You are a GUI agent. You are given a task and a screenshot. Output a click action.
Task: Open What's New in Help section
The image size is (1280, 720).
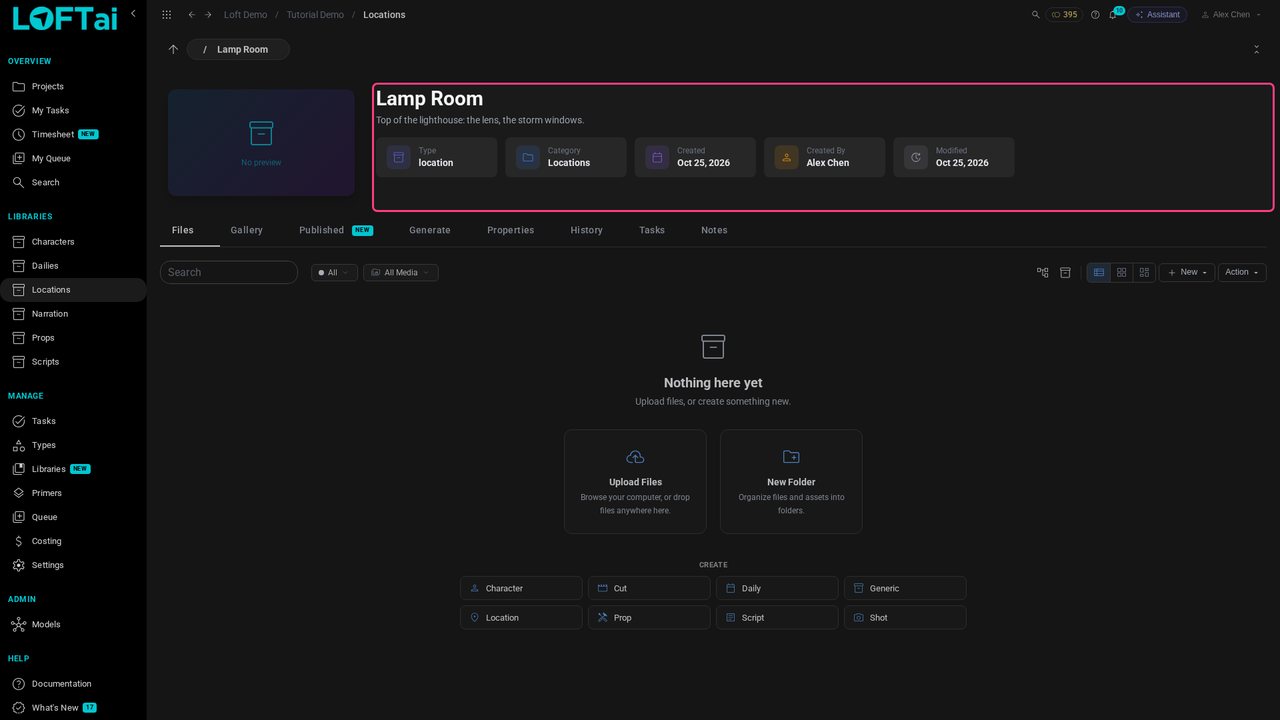[73, 708]
